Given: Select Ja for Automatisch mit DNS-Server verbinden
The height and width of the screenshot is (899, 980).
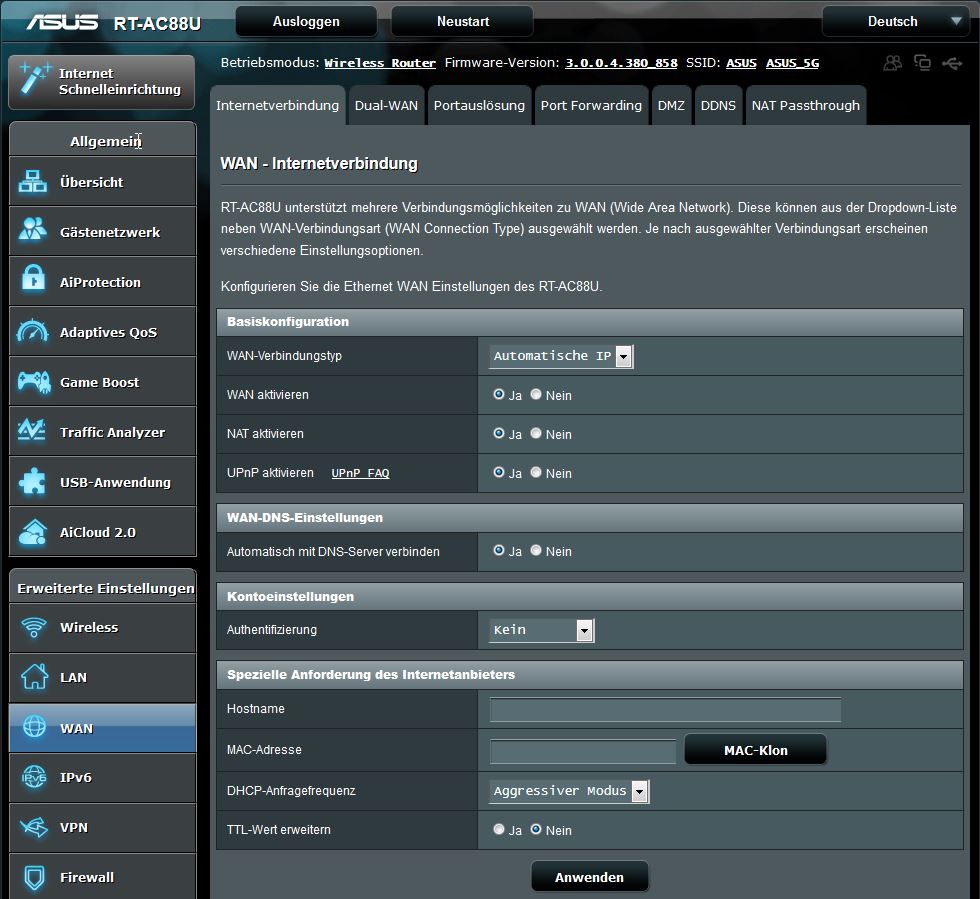Looking at the screenshot, I should (x=499, y=551).
